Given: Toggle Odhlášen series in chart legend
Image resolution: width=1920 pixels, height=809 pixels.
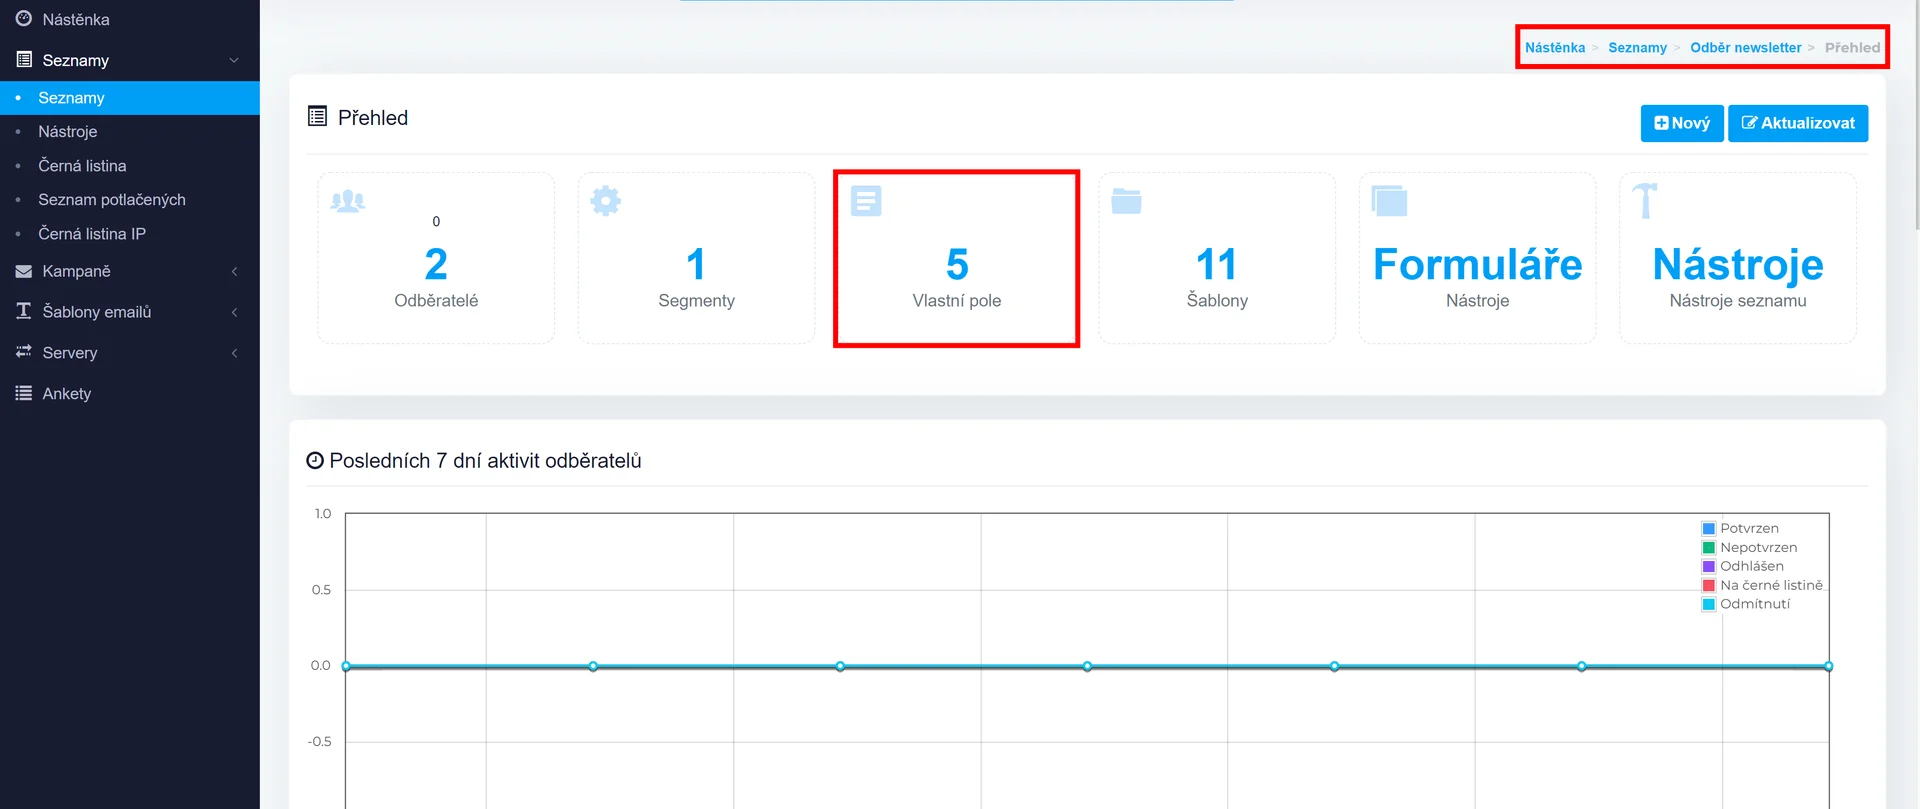Looking at the screenshot, I should coord(1751,566).
